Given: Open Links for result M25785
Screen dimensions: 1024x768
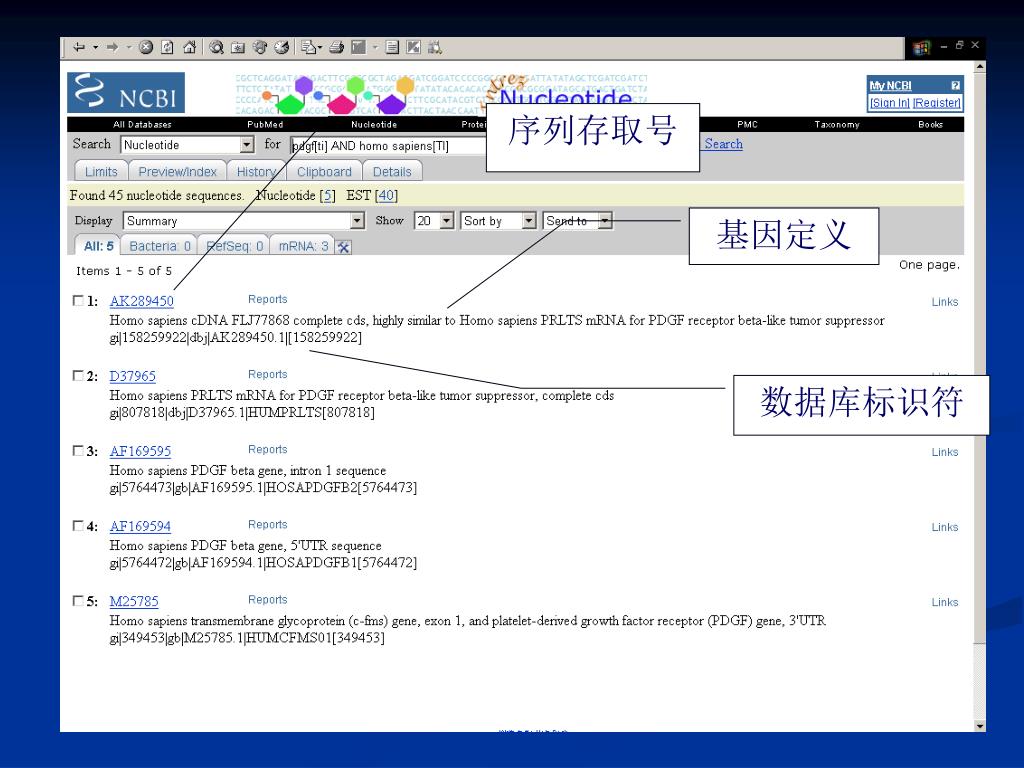Looking at the screenshot, I should pos(945,602).
